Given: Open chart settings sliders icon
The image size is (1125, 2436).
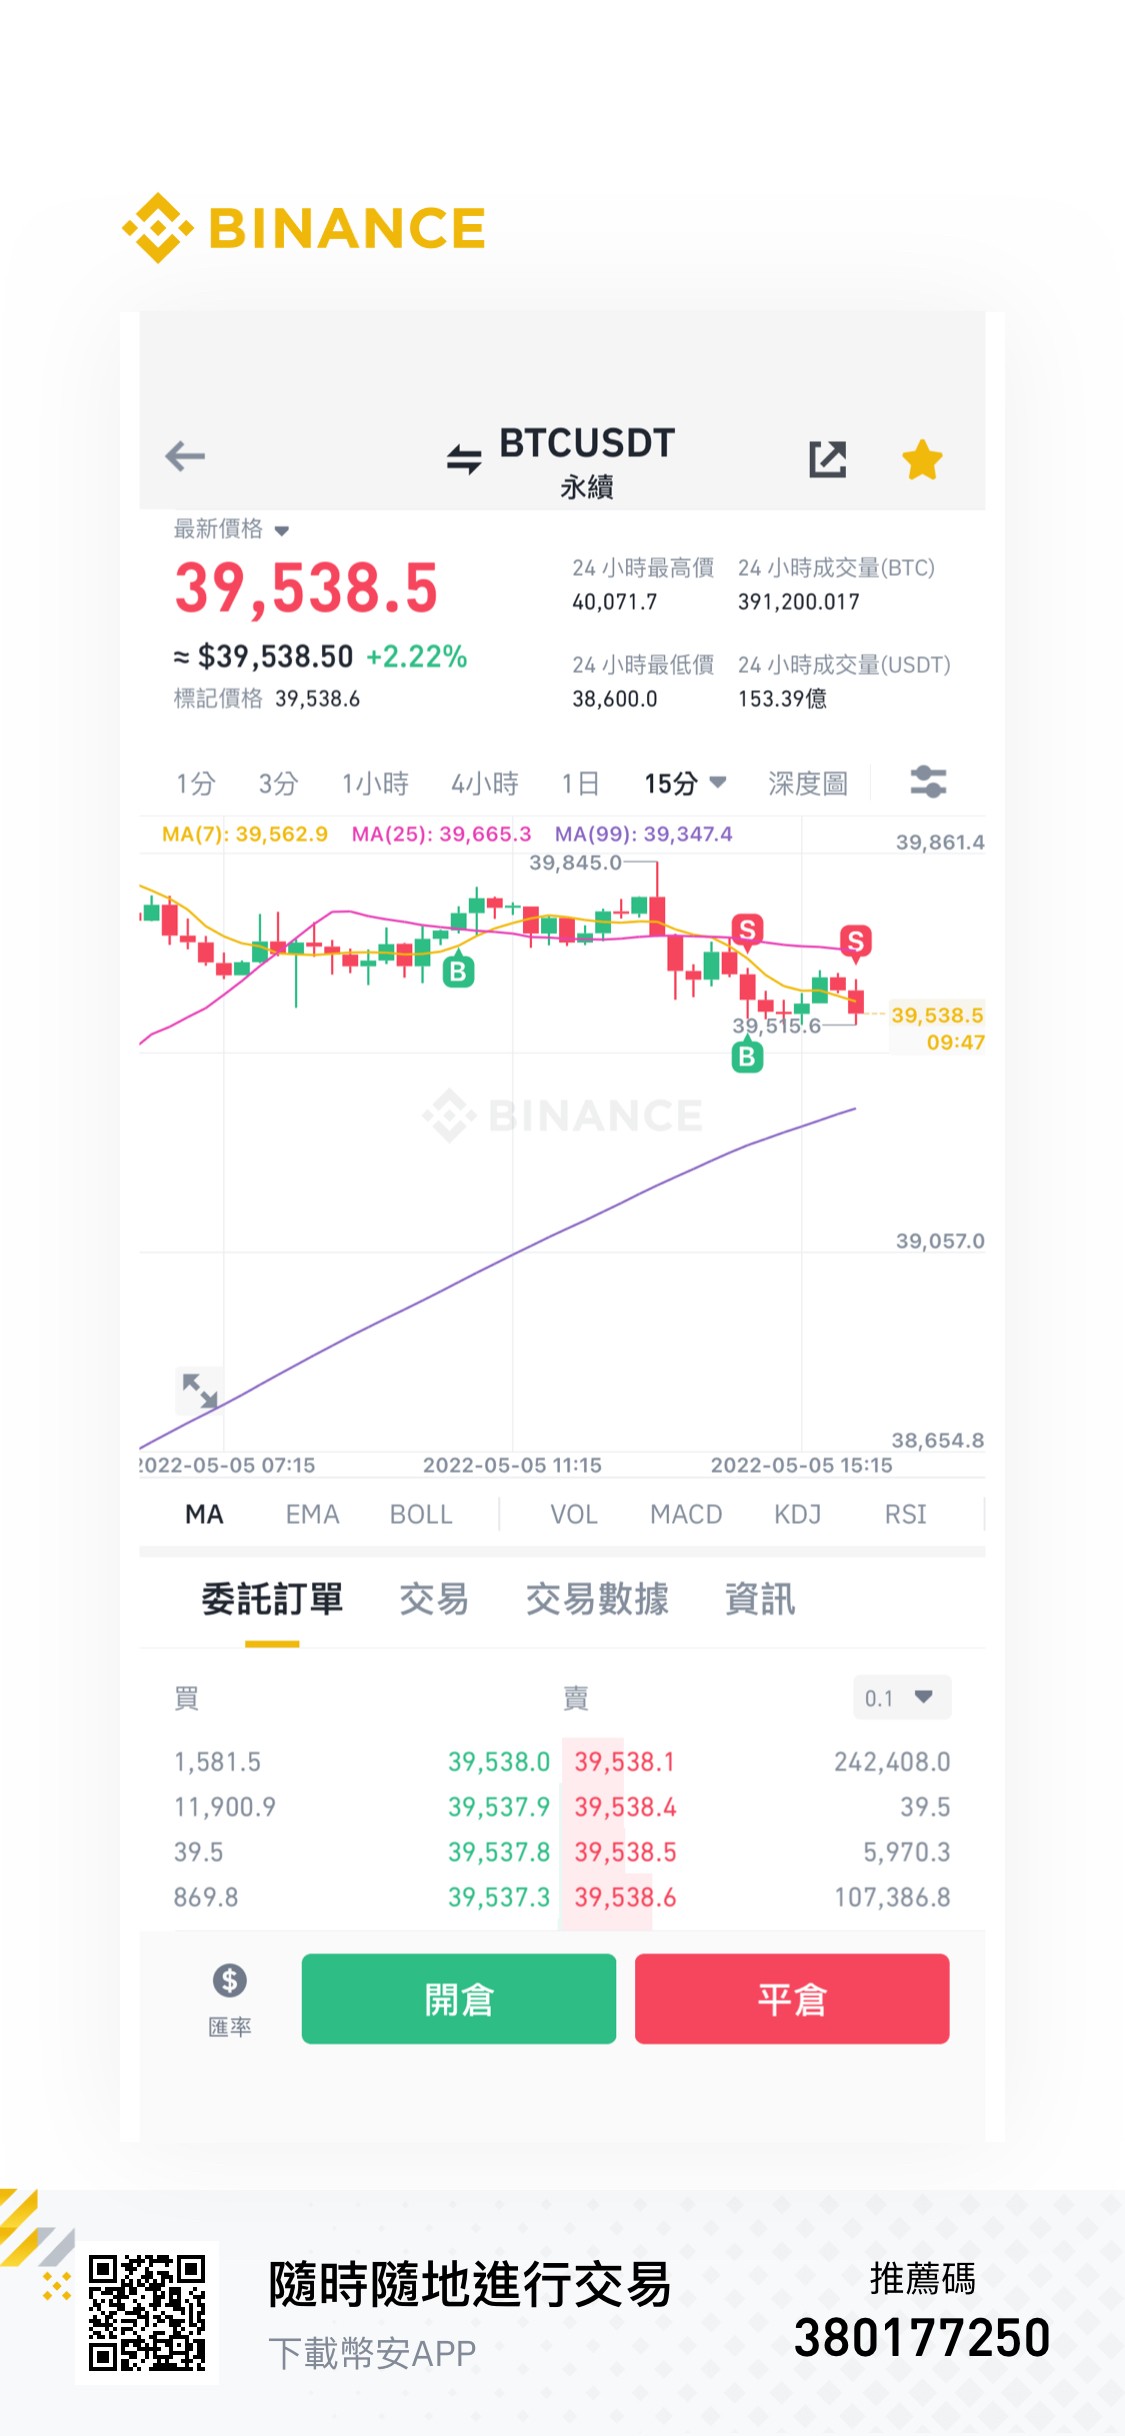Looking at the screenshot, I should (x=928, y=782).
